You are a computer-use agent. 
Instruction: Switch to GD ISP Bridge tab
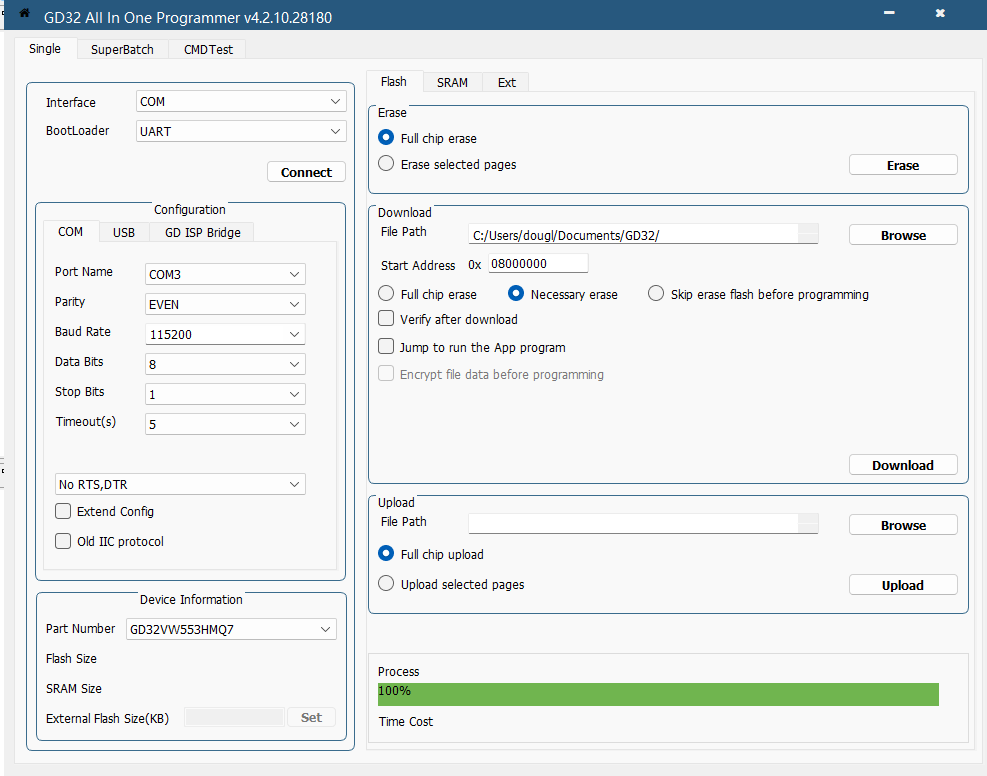click(x=203, y=232)
